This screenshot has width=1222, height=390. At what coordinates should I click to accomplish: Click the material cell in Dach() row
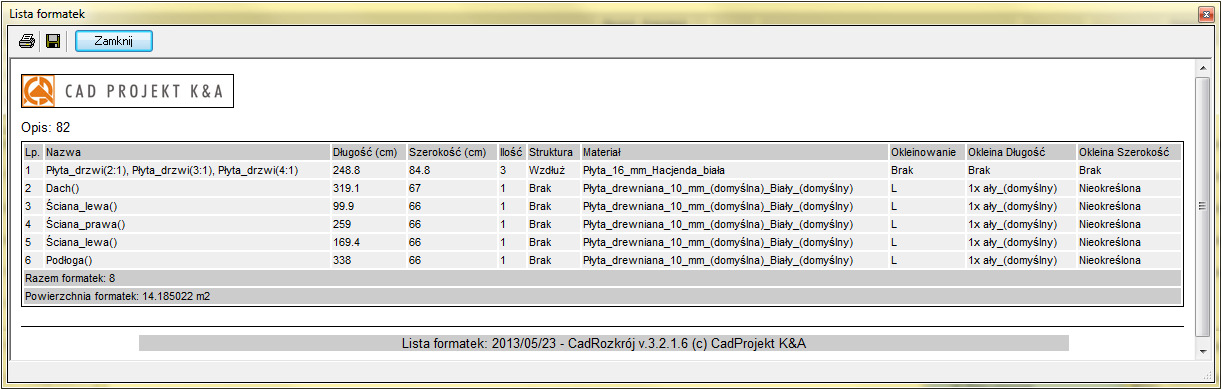click(717, 188)
